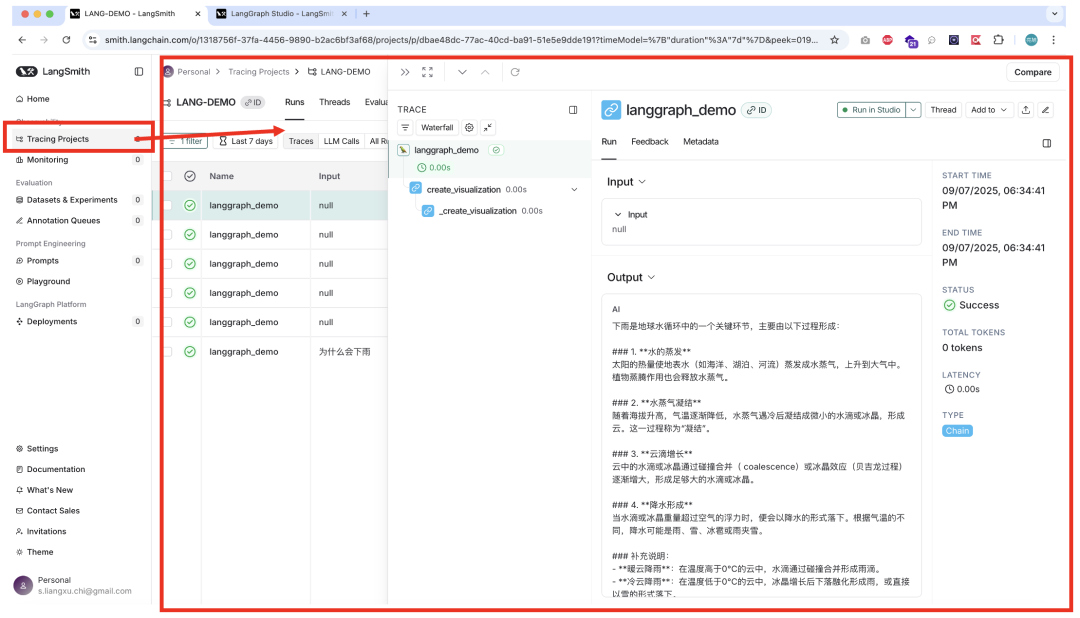This screenshot has width=1080, height=618.
Task: Copy the langgraph_demo run ID badge
Action: 756,110
